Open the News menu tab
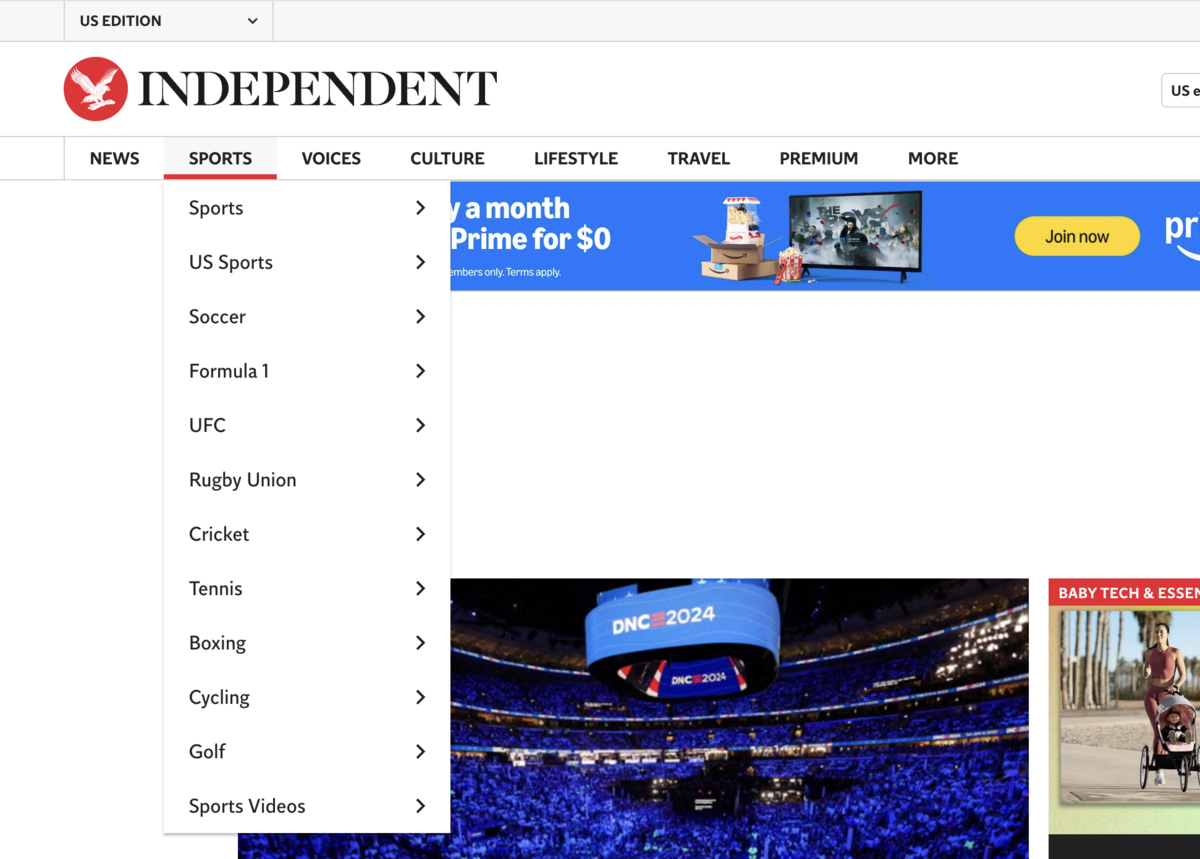This screenshot has width=1200, height=859. coord(114,158)
